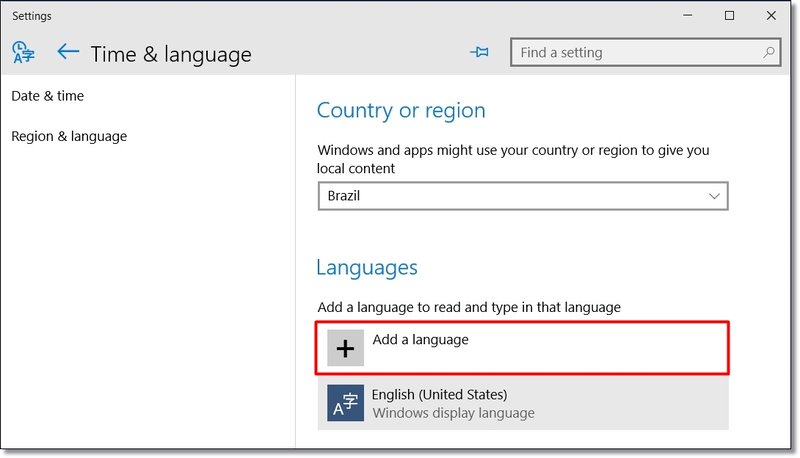Minimize the Settings window
The height and width of the screenshot is (458, 800).
[x=688, y=16]
